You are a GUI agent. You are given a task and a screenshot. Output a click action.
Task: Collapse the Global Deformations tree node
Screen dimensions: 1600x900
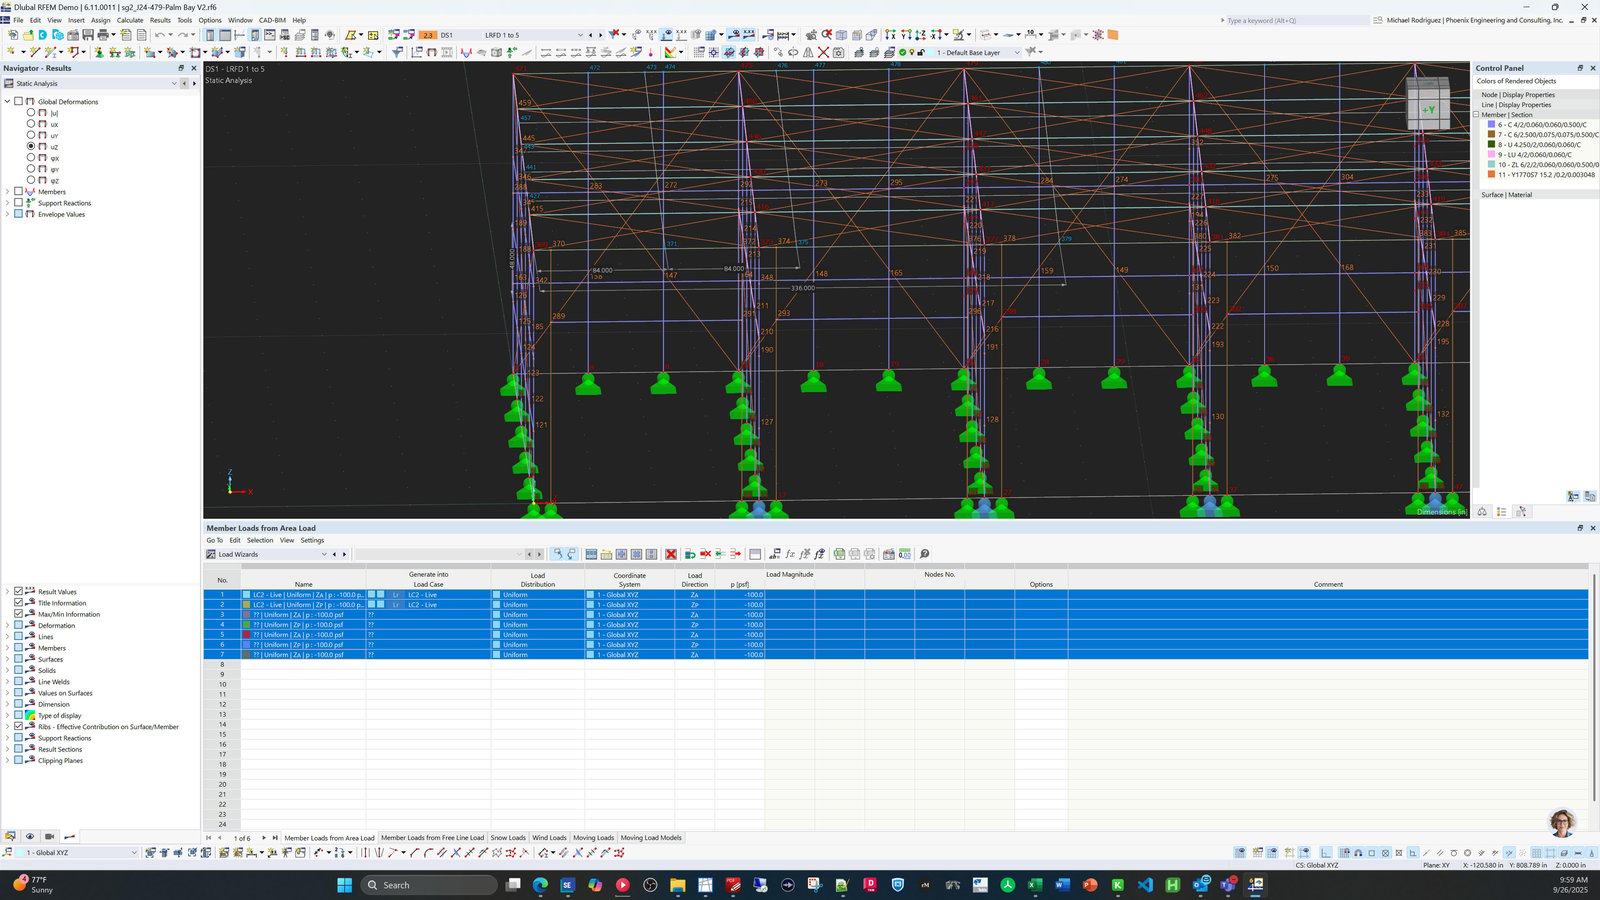(7, 101)
